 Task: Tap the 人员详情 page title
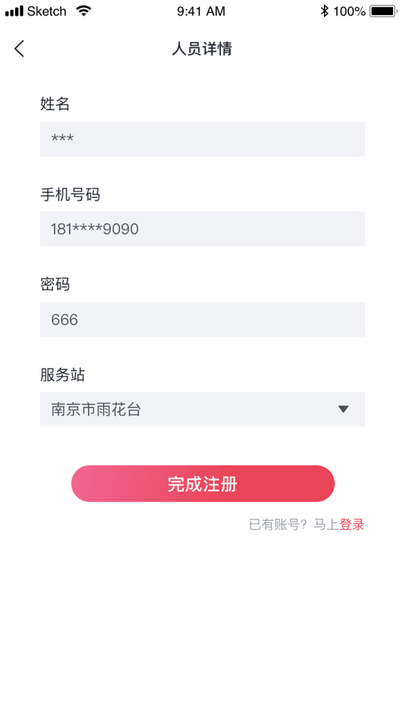click(202, 49)
